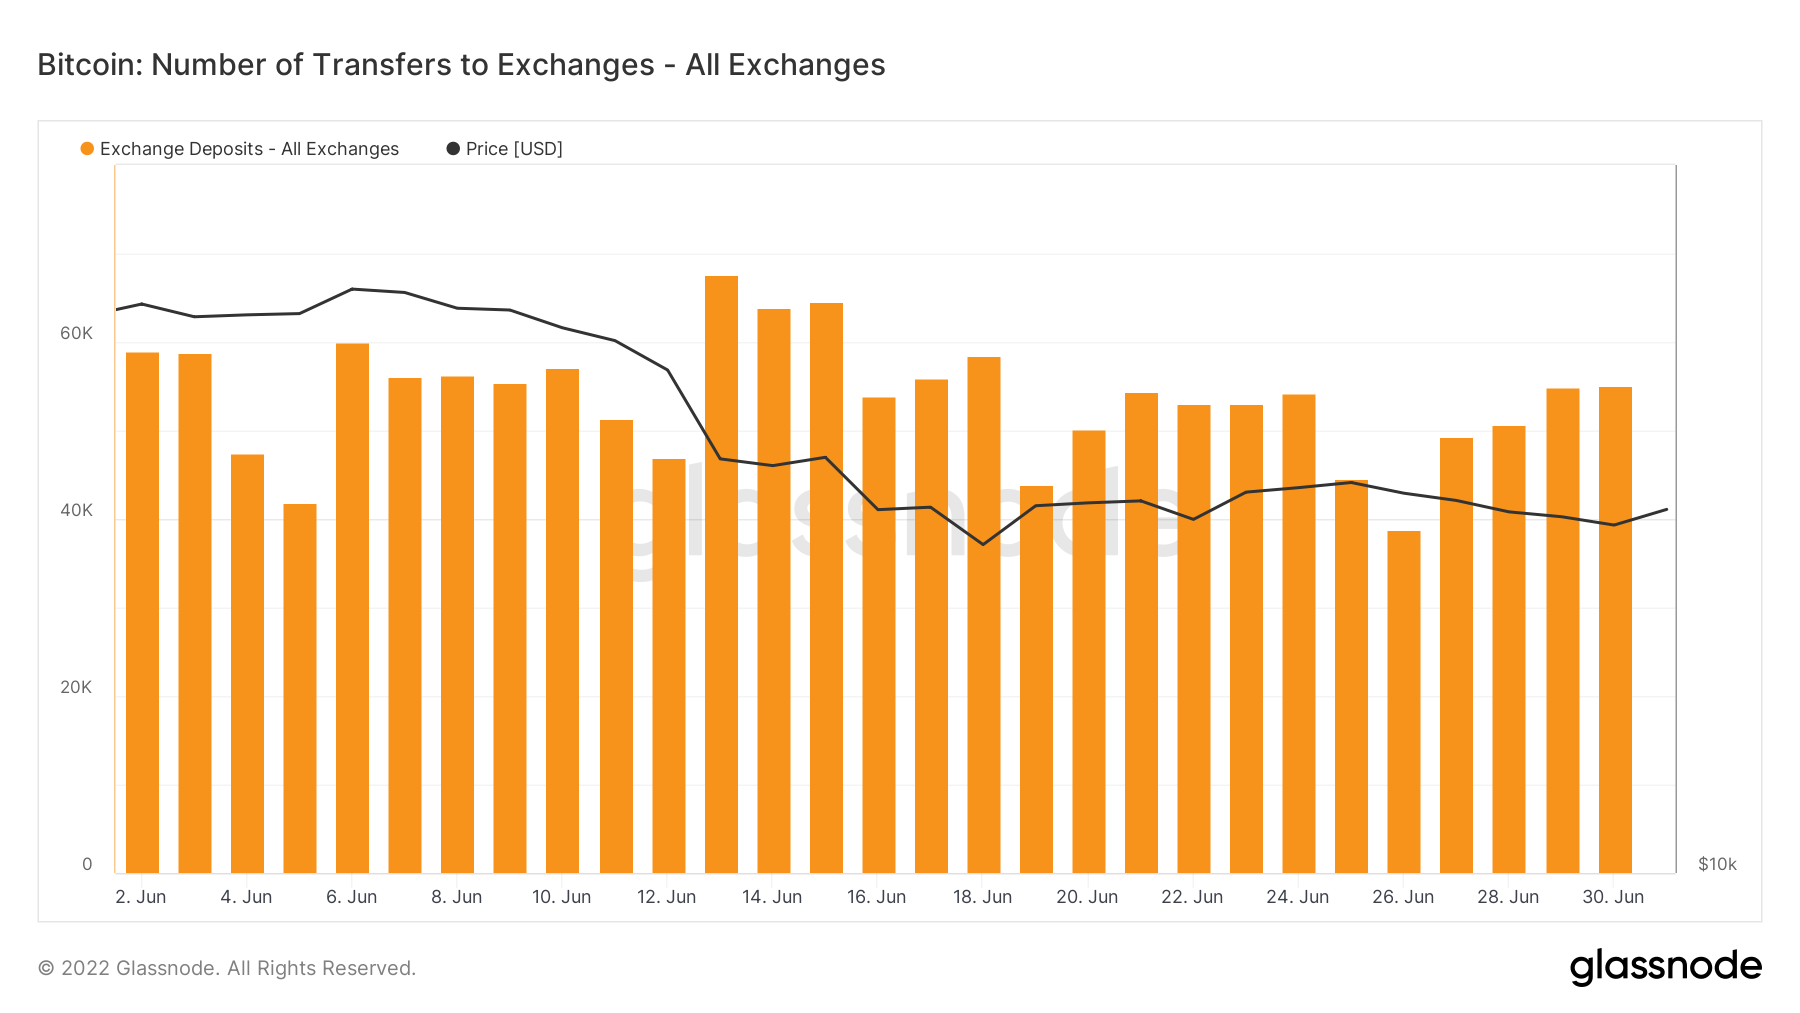Click the 24. Jun x-axis label
The height and width of the screenshot is (1013, 1800).
1298,897
